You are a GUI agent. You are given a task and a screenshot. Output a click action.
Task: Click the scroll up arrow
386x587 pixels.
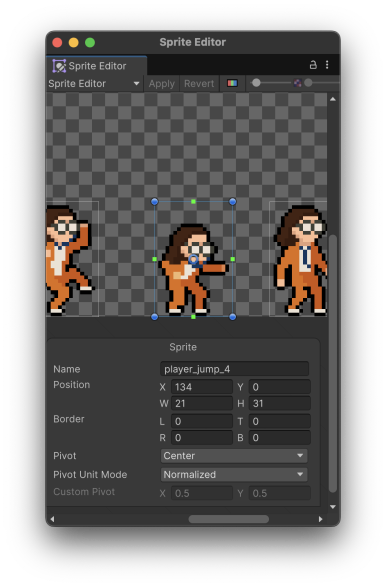[x=333, y=99]
